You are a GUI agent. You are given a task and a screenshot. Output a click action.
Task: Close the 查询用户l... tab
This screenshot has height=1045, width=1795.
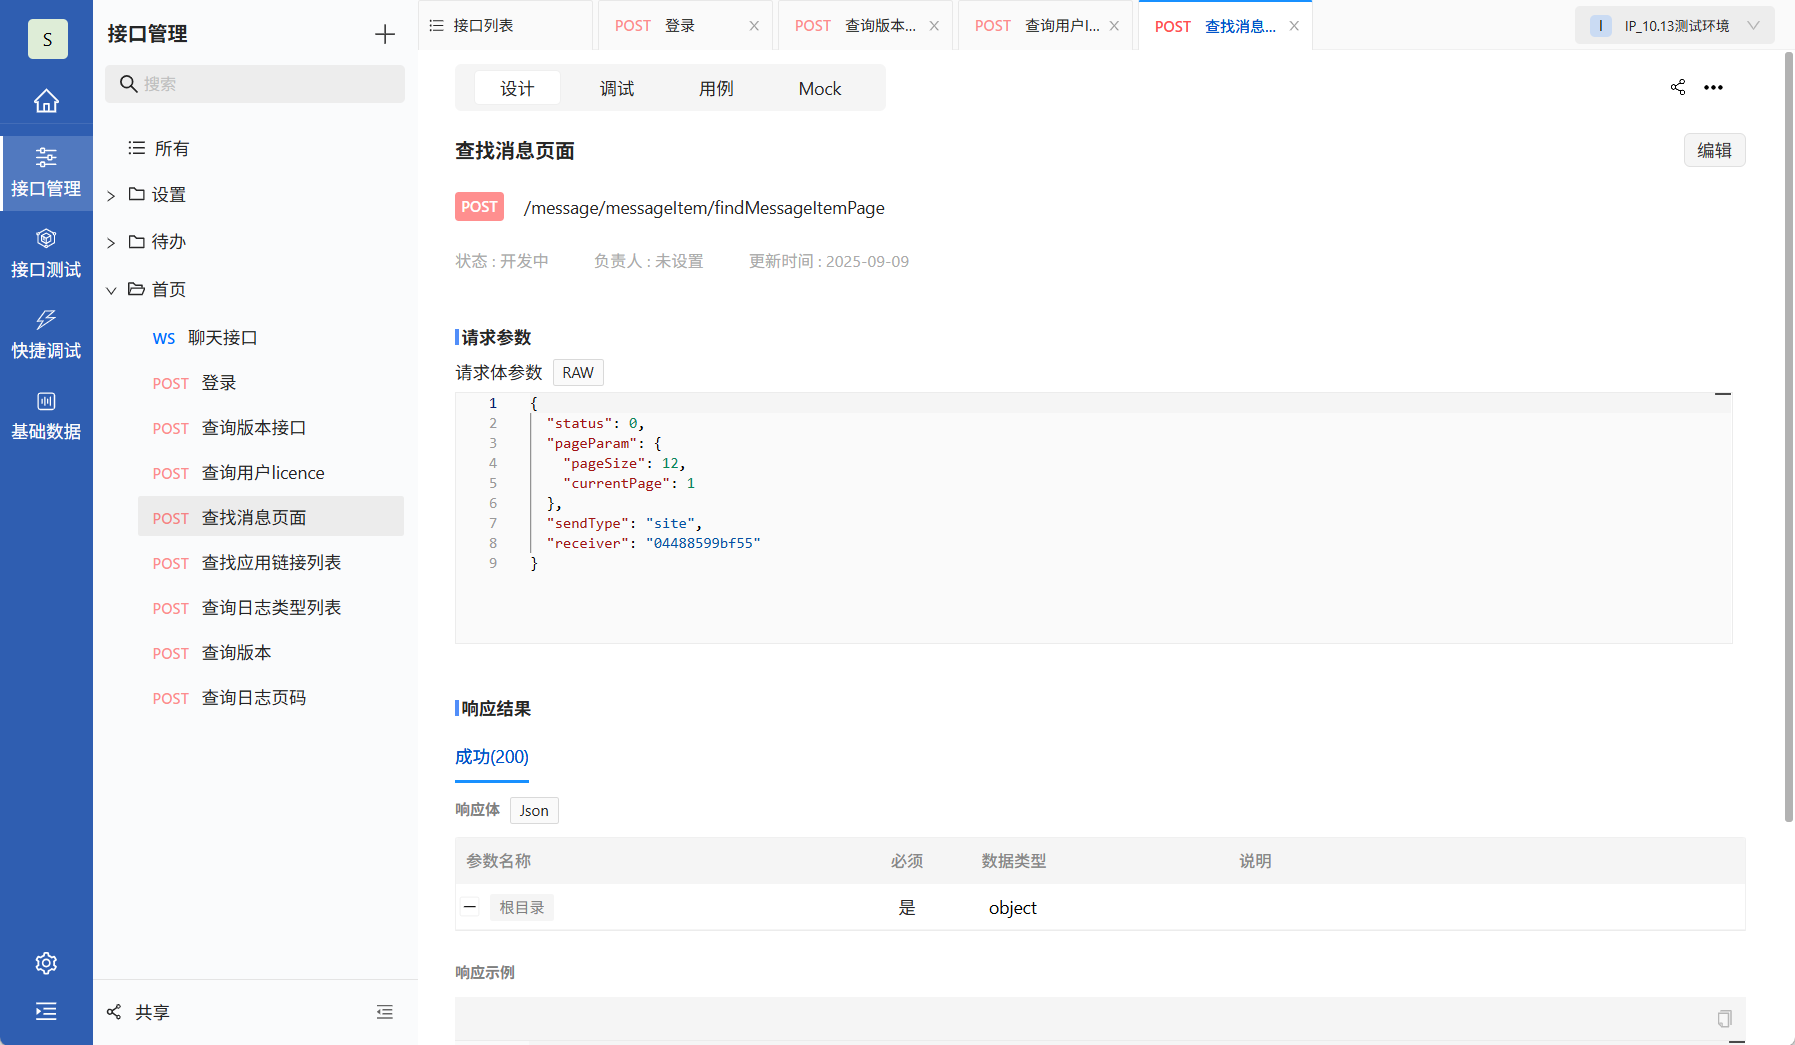point(1114,26)
